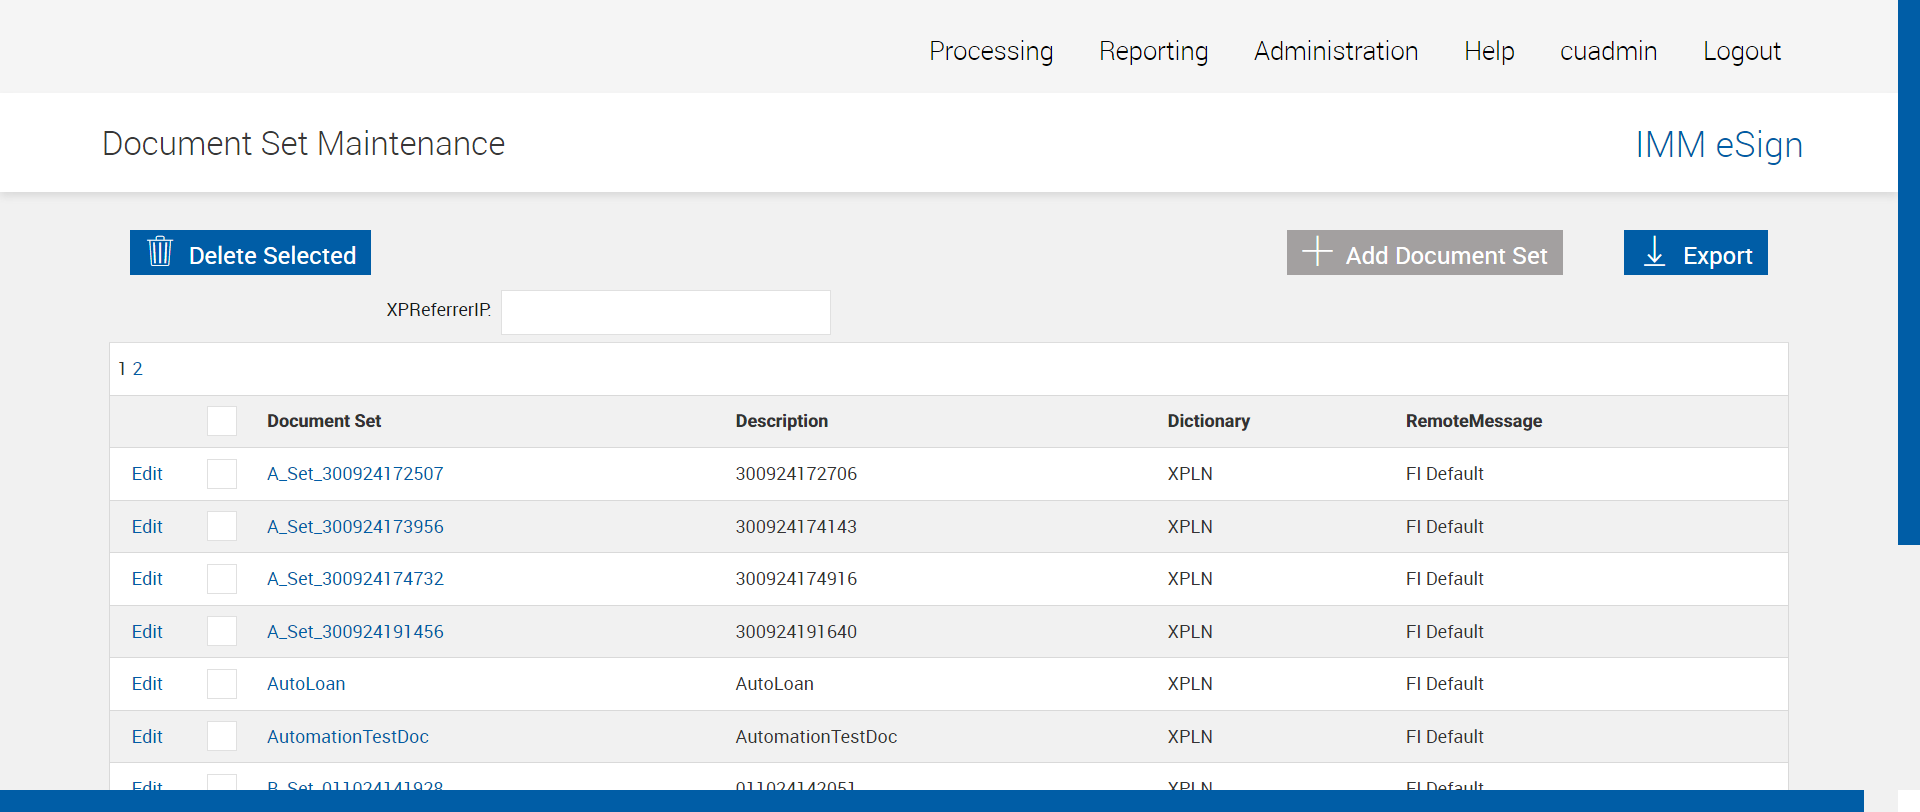The image size is (1920, 812).
Task: Click the download arrow icon on Export
Action: click(1655, 252)
